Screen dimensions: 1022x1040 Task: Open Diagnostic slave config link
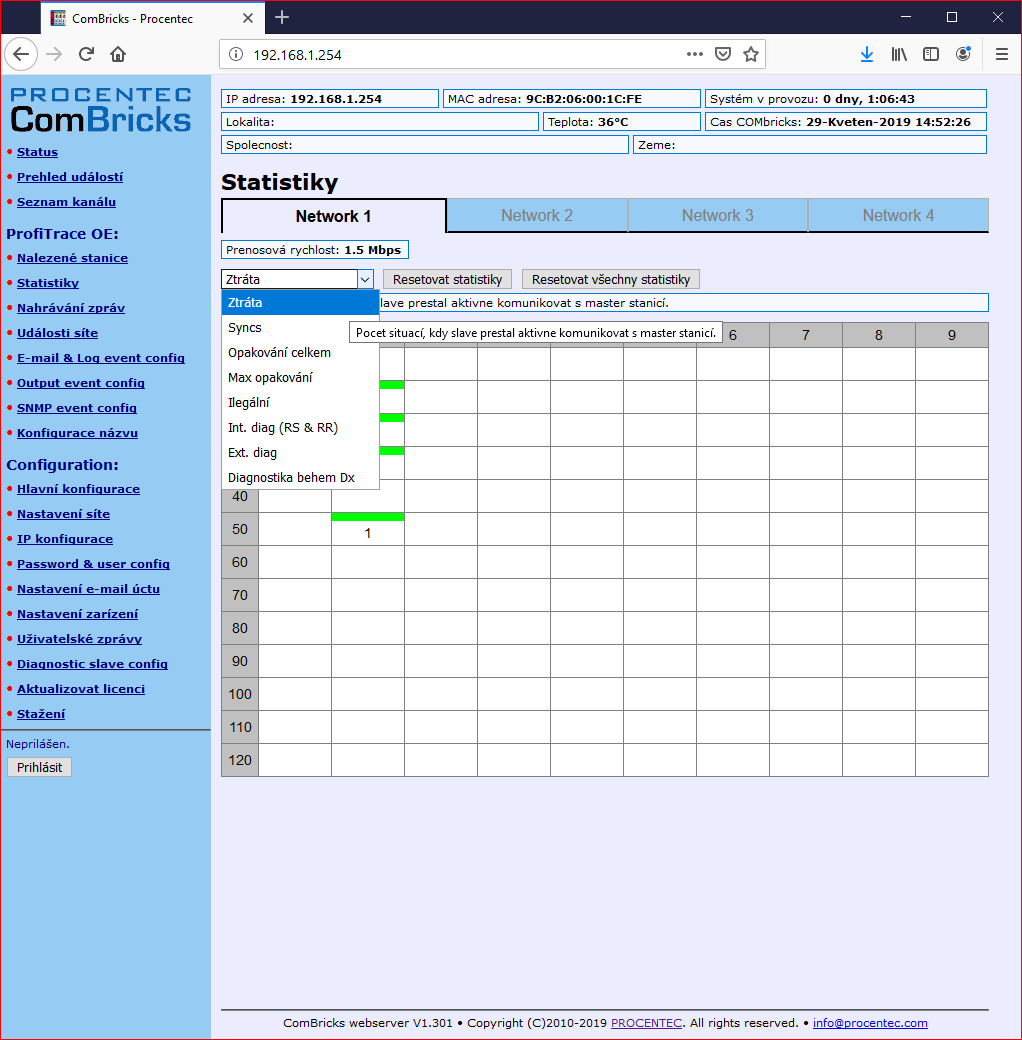click(x=92, y=664)
